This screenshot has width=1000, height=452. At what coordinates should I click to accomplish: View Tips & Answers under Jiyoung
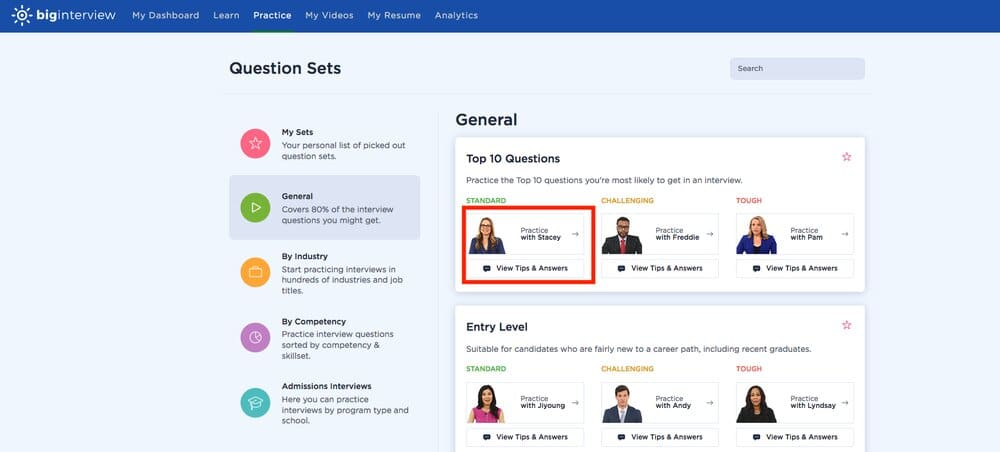tap(525, 437)
